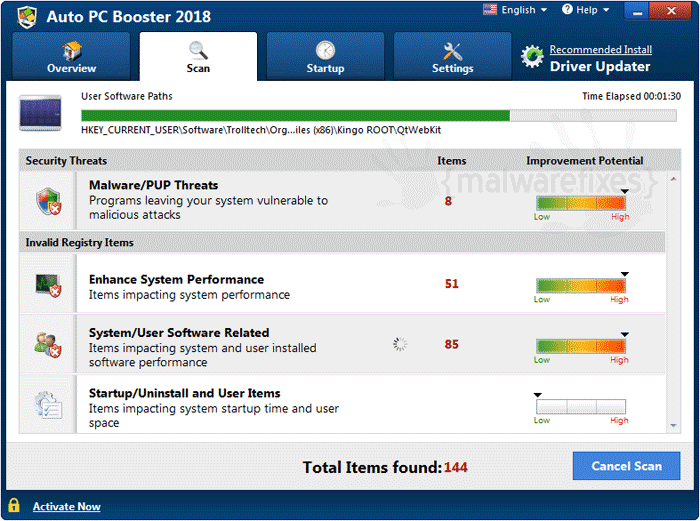The image size is (700, 521).
Task: Click the green scan progress bar
Action: point(379,116)
